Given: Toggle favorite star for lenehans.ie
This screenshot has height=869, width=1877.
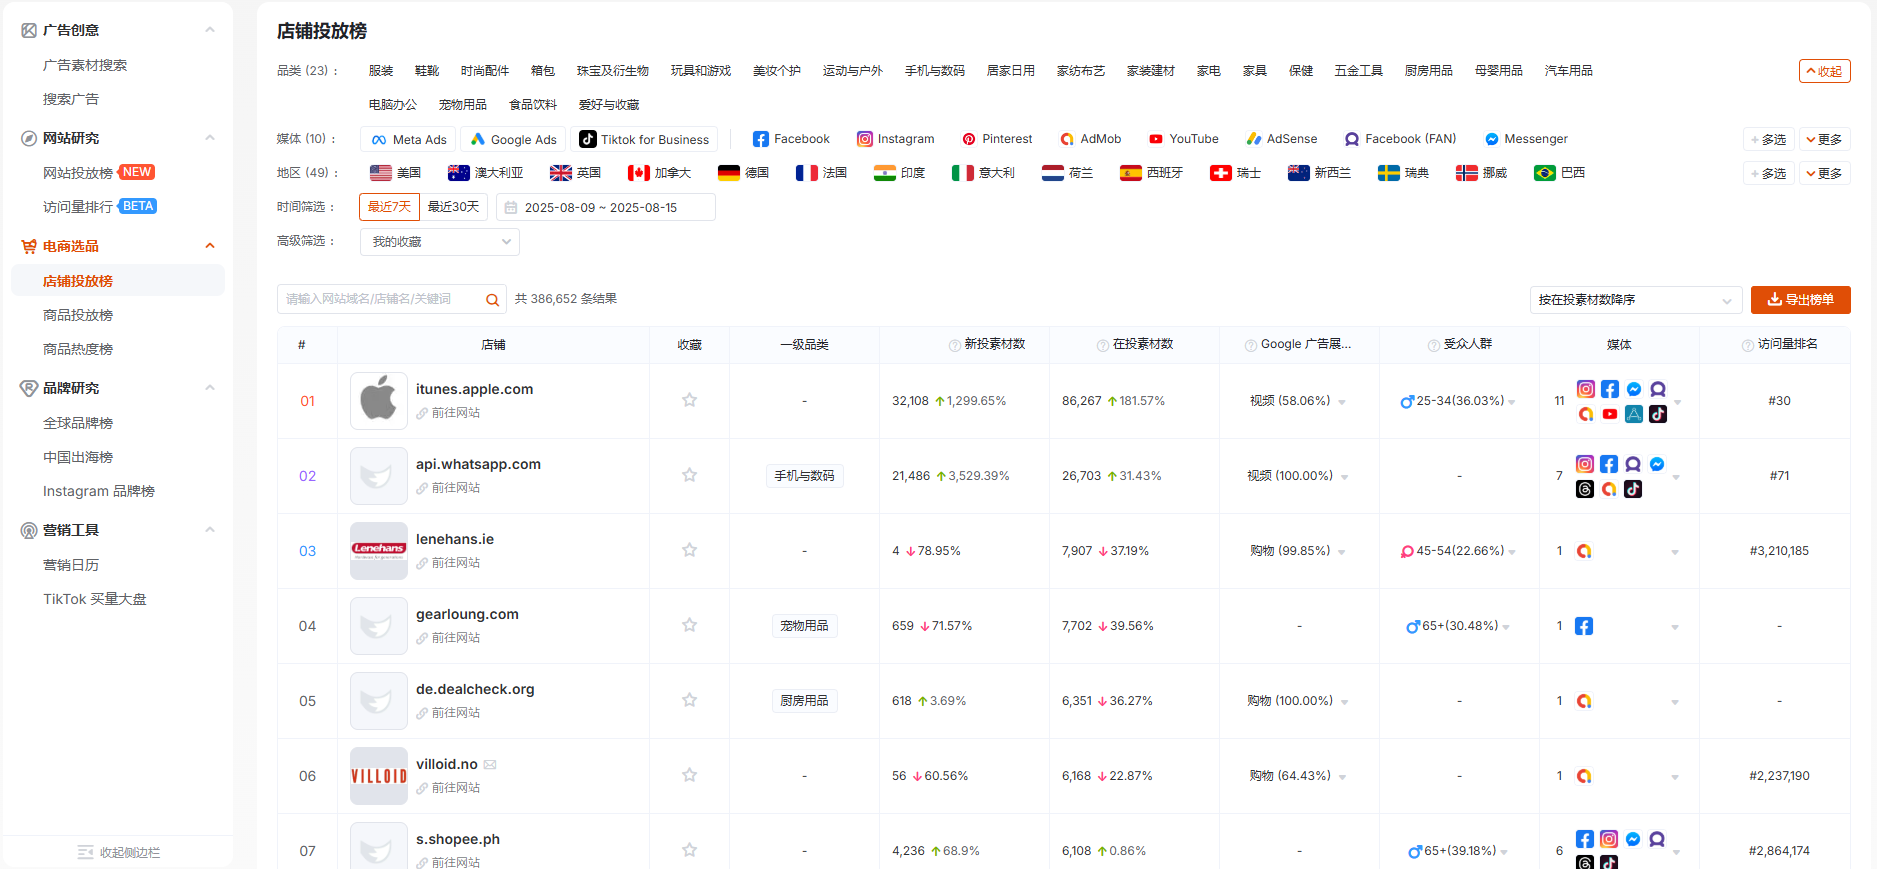Looking at the screenshot, I should (689, 550).
